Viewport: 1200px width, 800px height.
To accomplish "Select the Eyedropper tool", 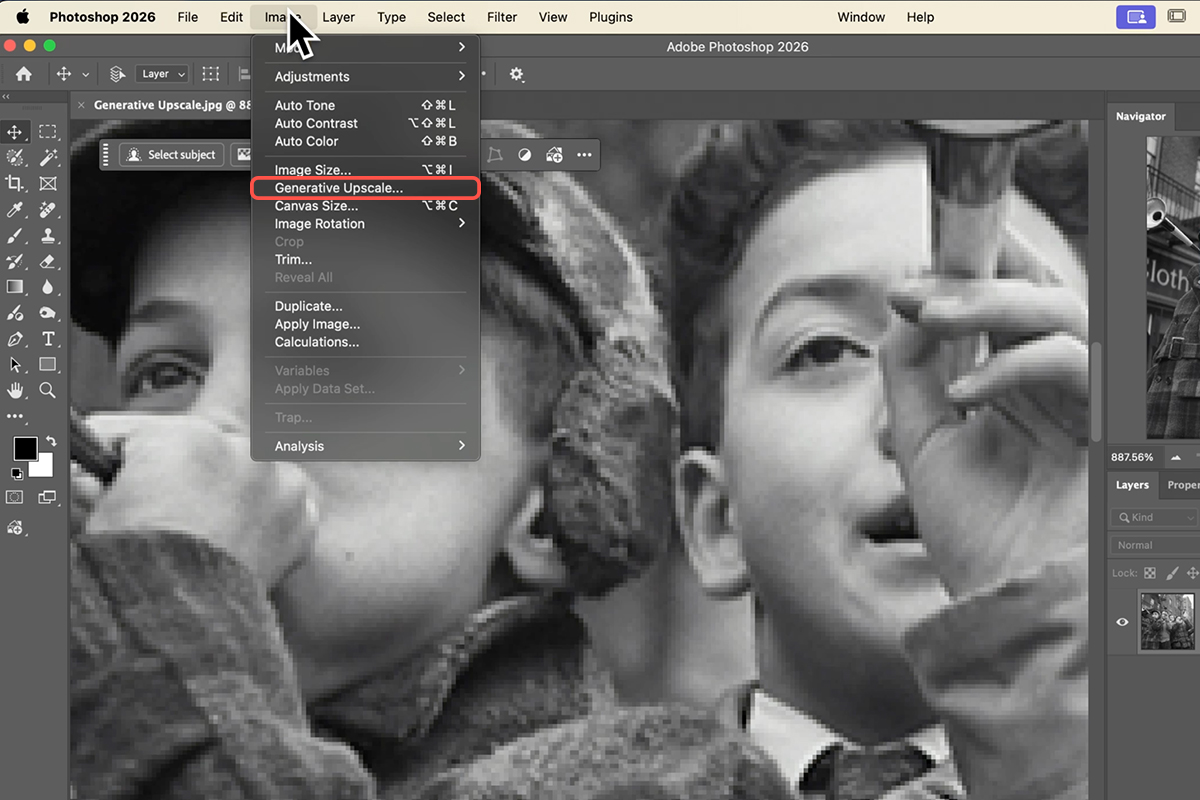I will point(15,210).
